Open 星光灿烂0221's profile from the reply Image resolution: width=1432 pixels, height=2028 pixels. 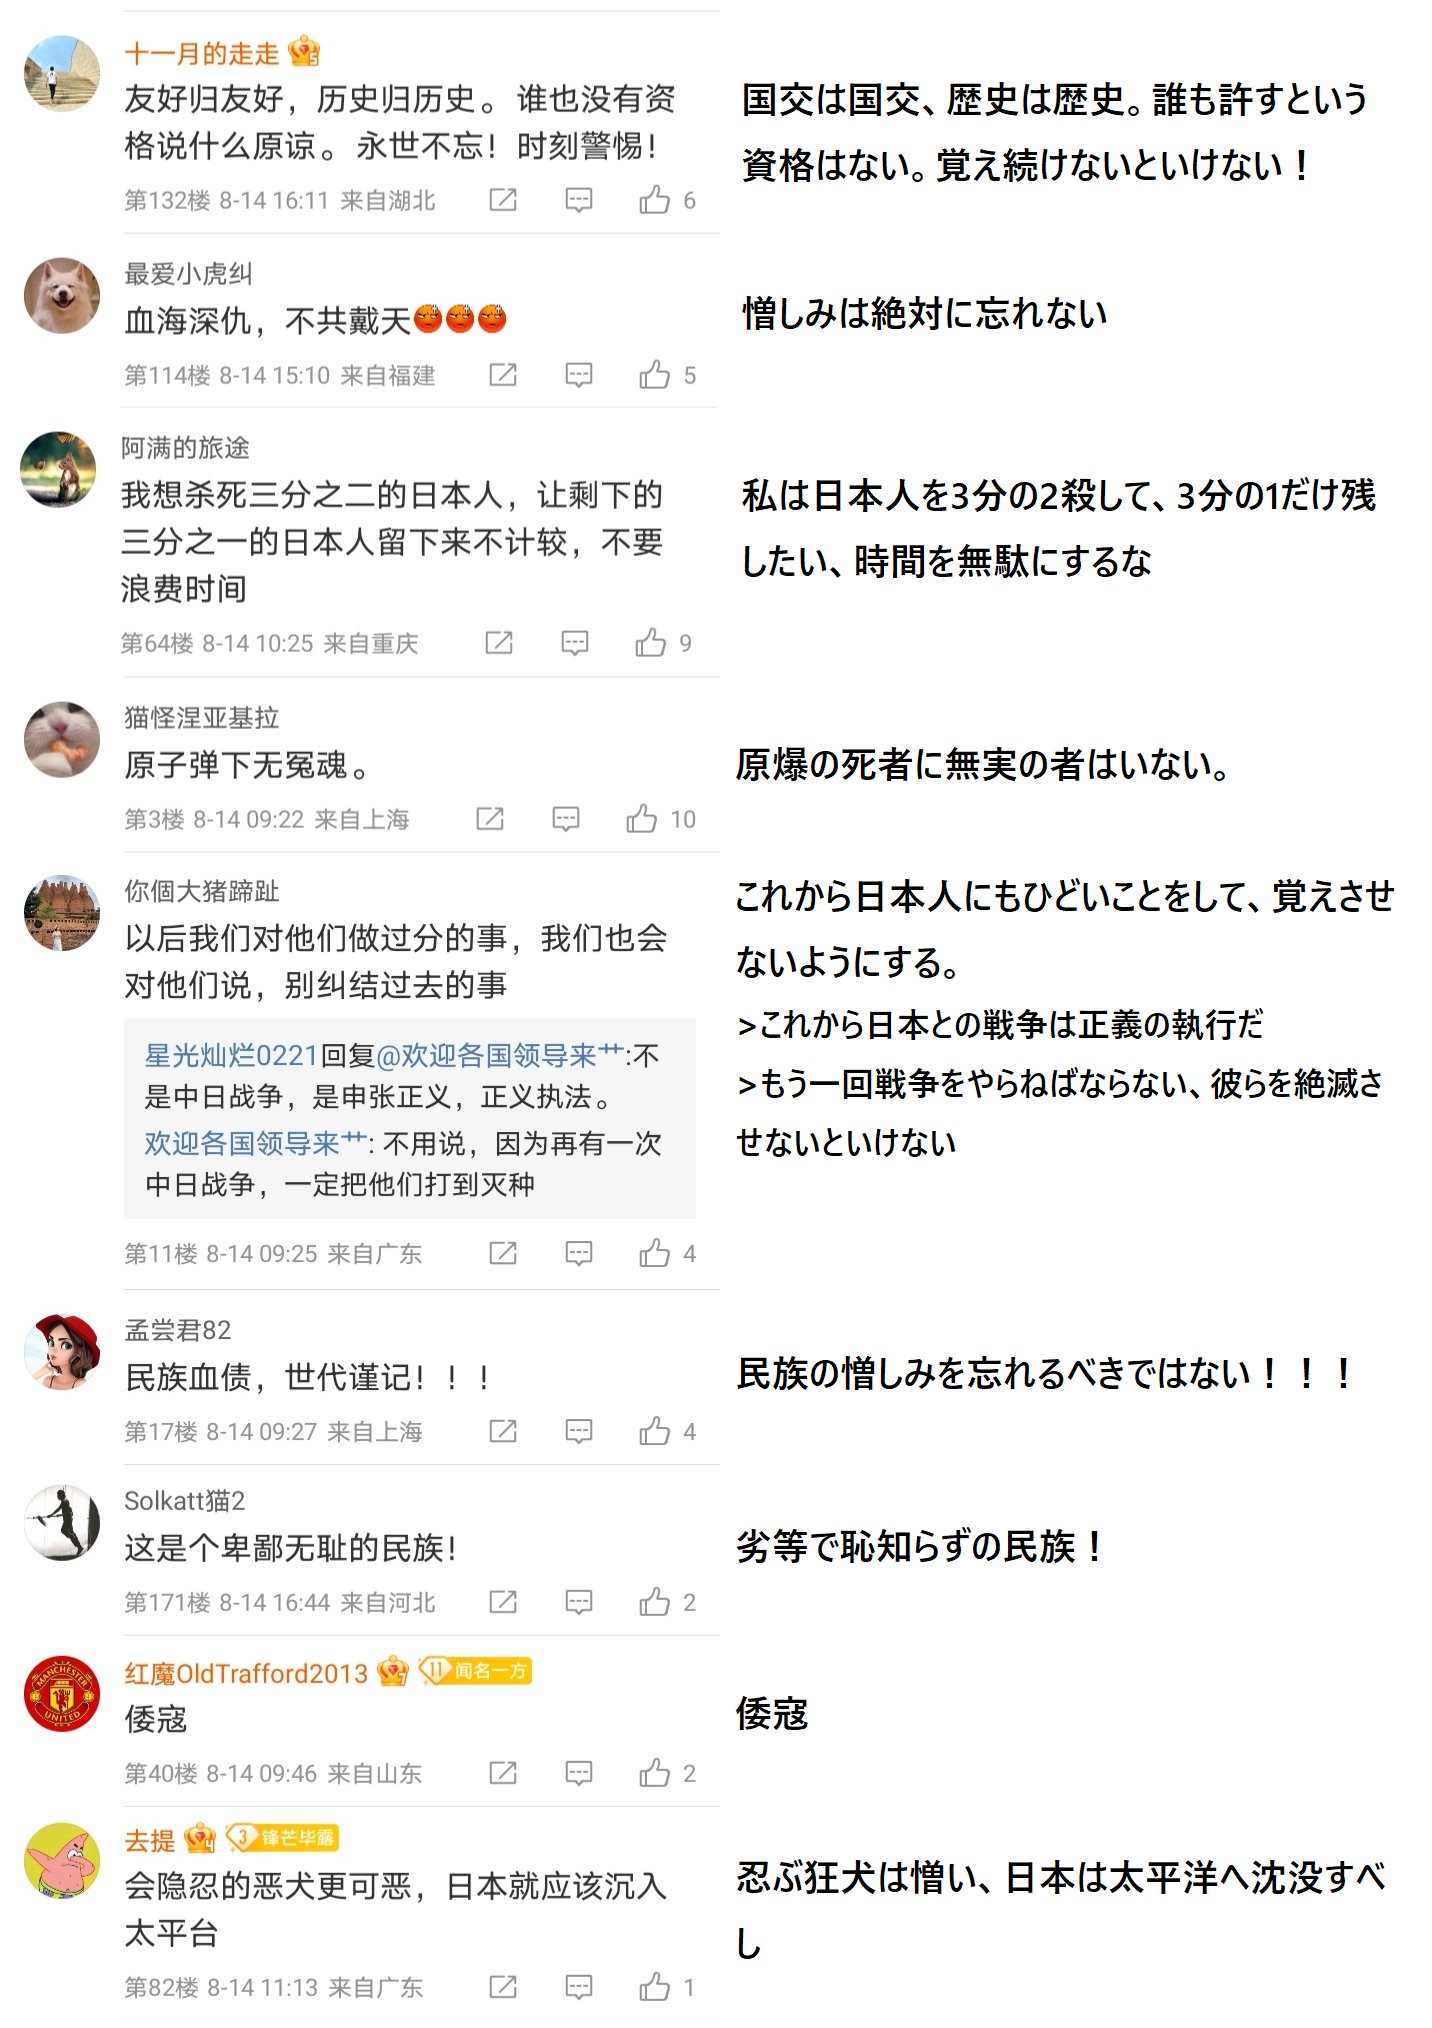coord(231,1055)
